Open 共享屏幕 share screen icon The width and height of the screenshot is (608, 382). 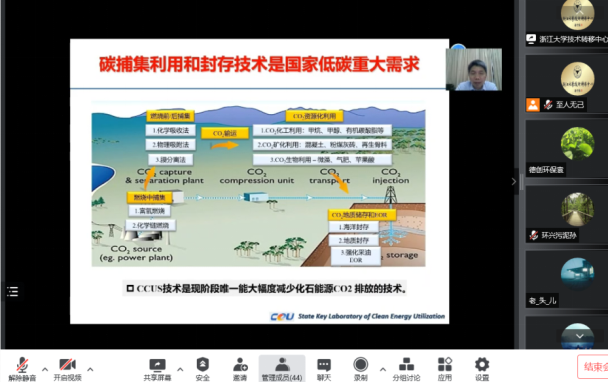coord(157,368)
